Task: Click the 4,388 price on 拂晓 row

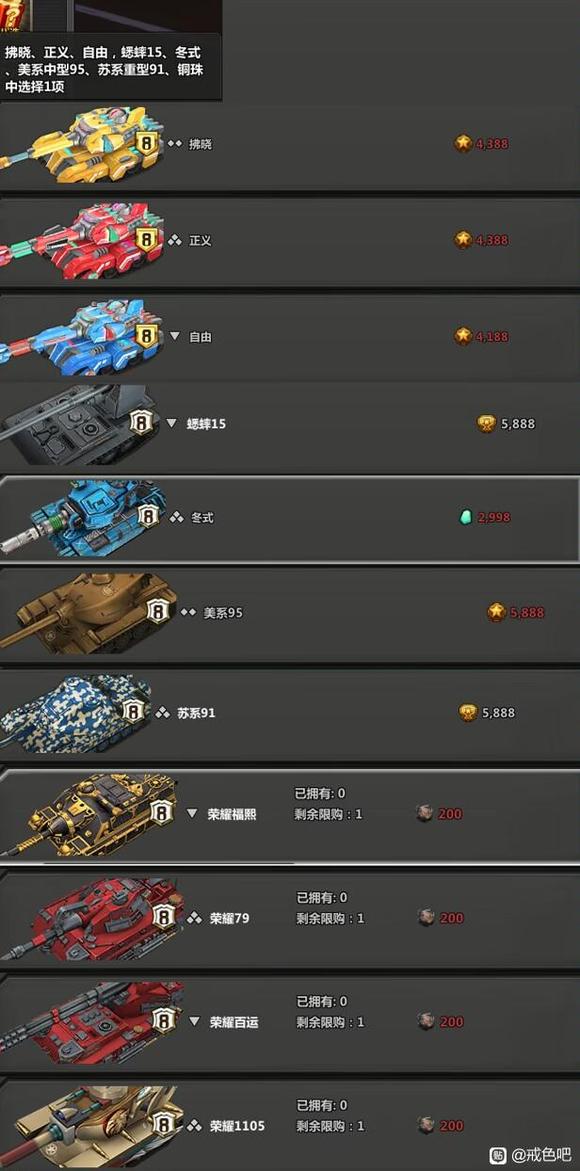Action: 492,143
